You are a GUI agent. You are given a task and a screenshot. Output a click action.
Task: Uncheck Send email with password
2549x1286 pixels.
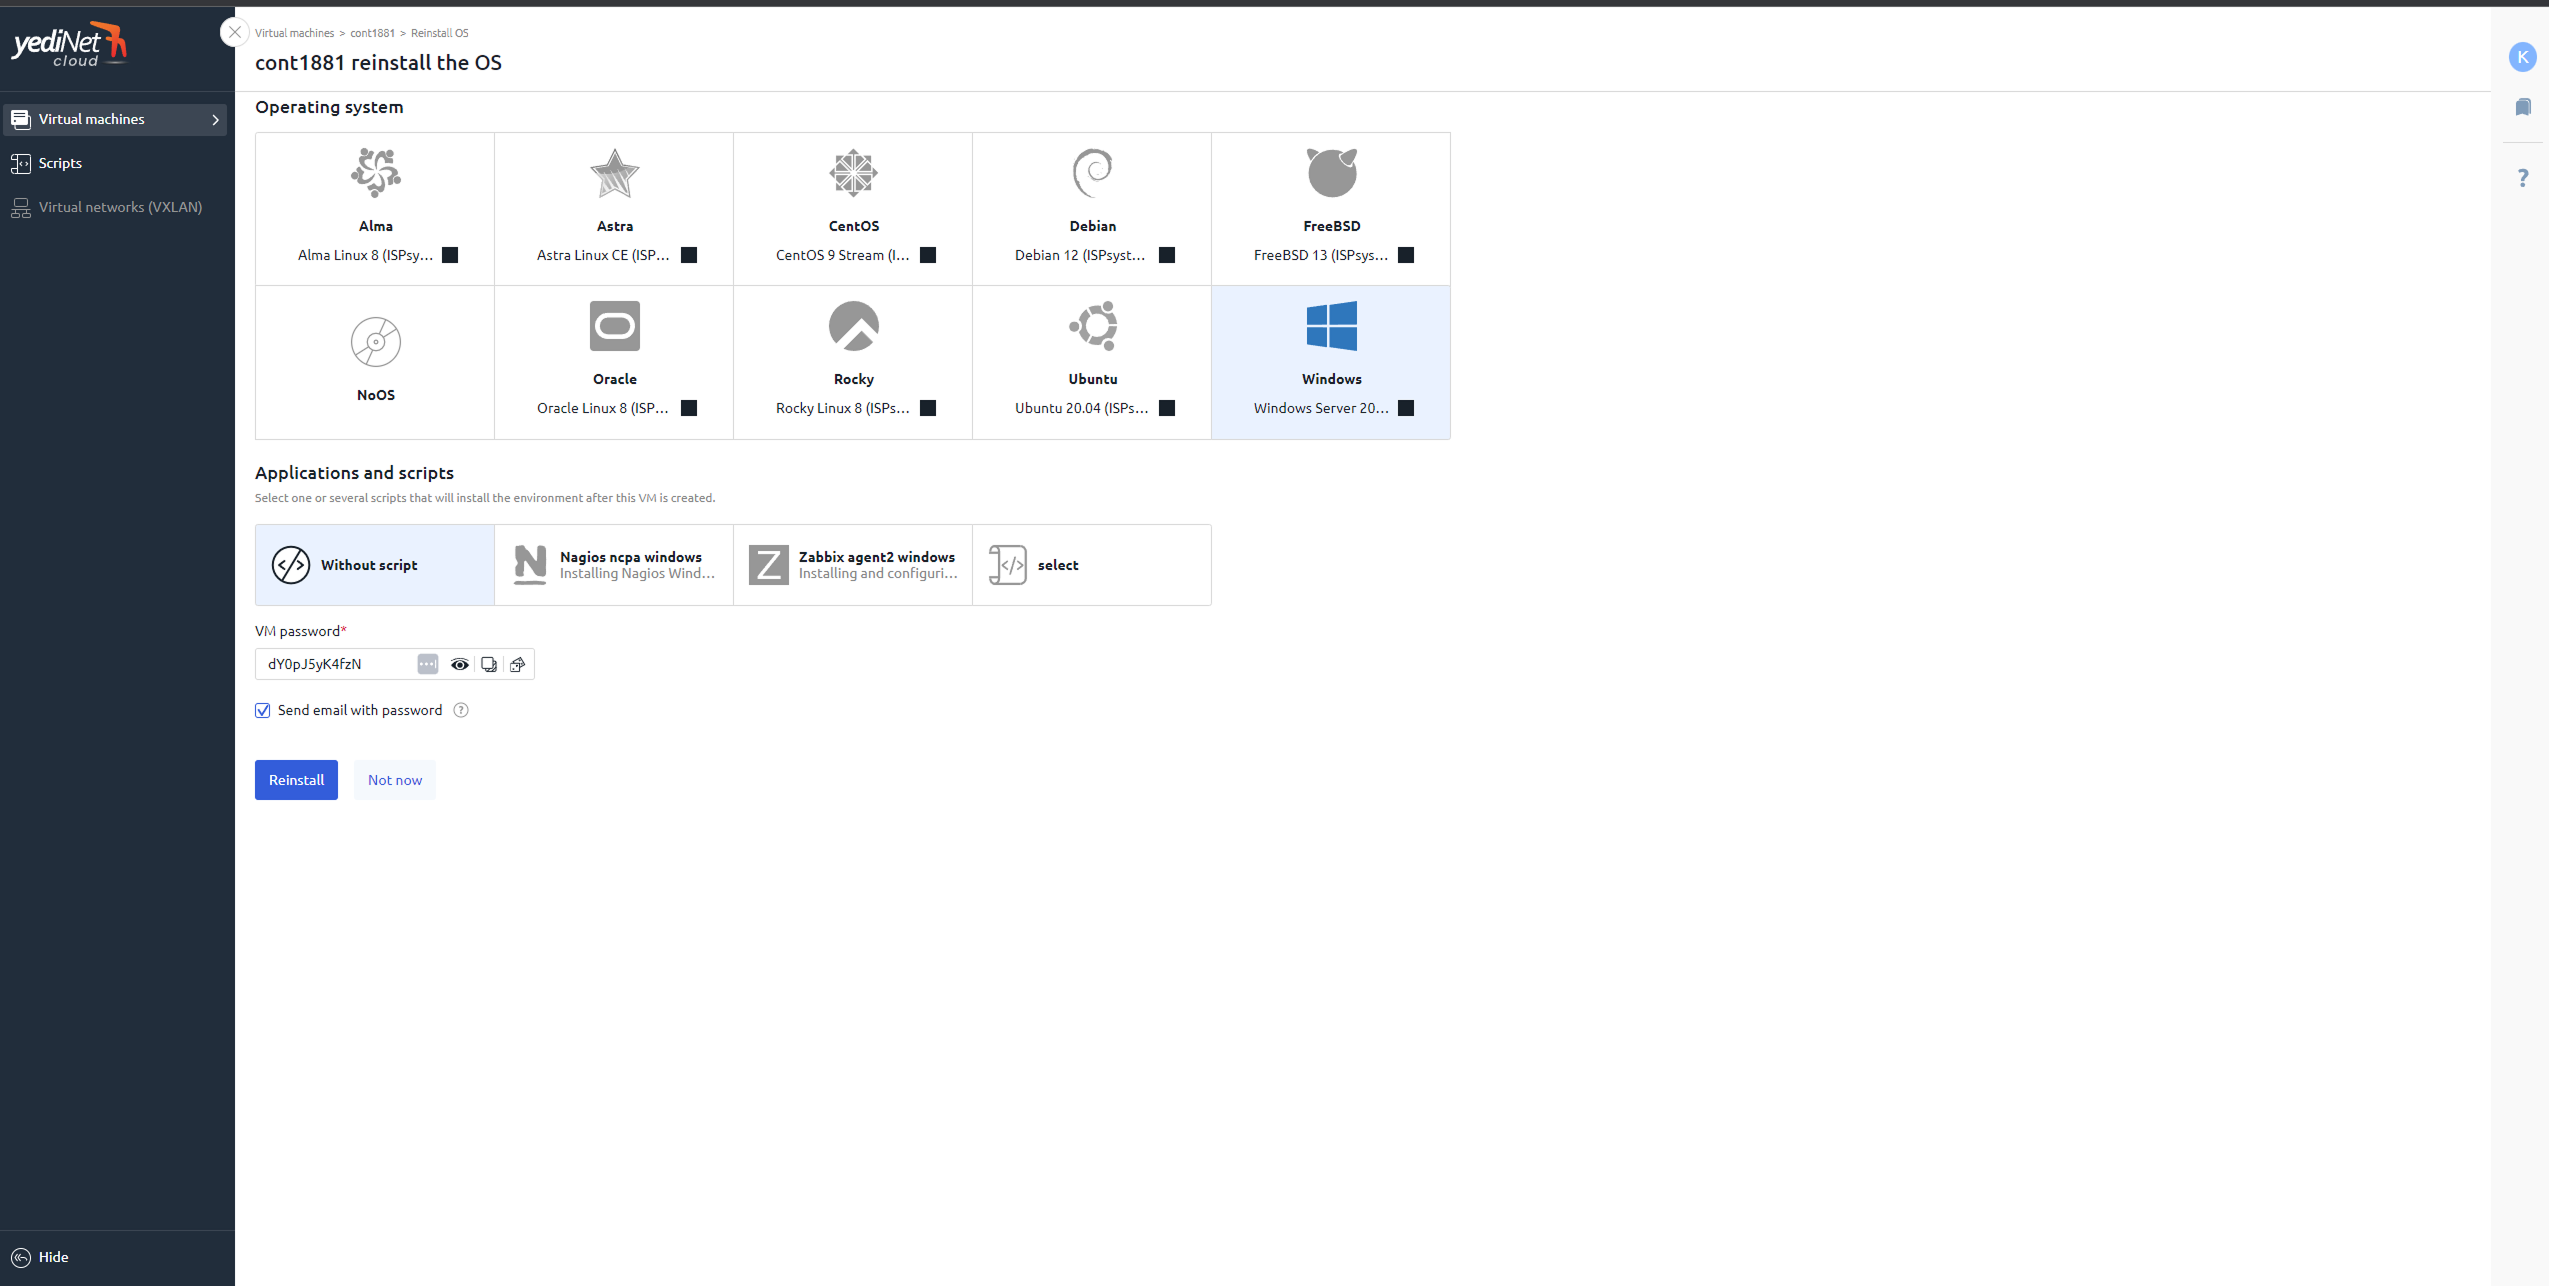pos(263,710)
